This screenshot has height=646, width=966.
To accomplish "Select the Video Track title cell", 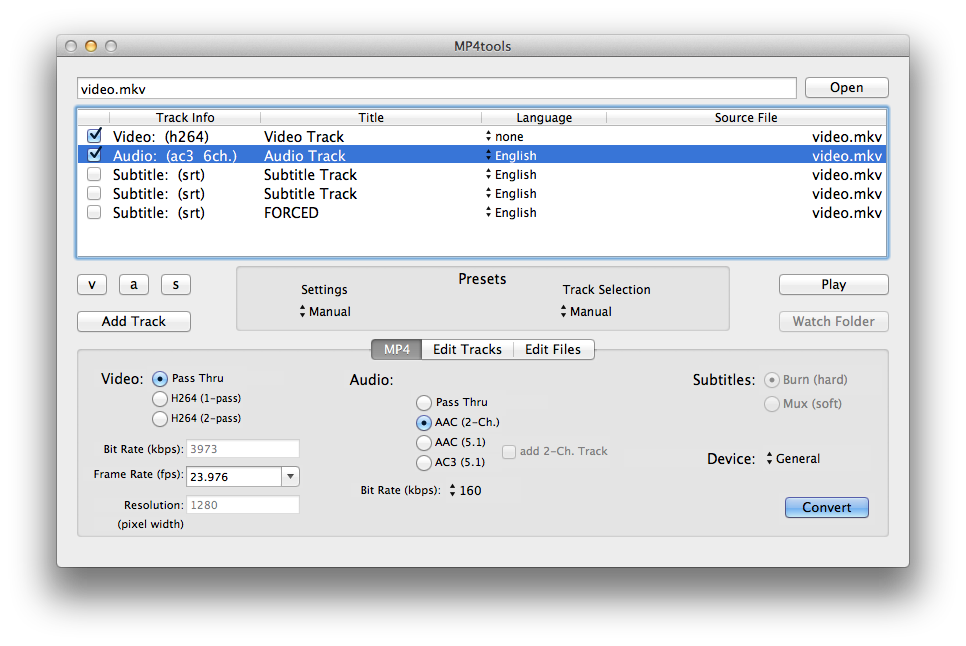I will click(304, 137).
